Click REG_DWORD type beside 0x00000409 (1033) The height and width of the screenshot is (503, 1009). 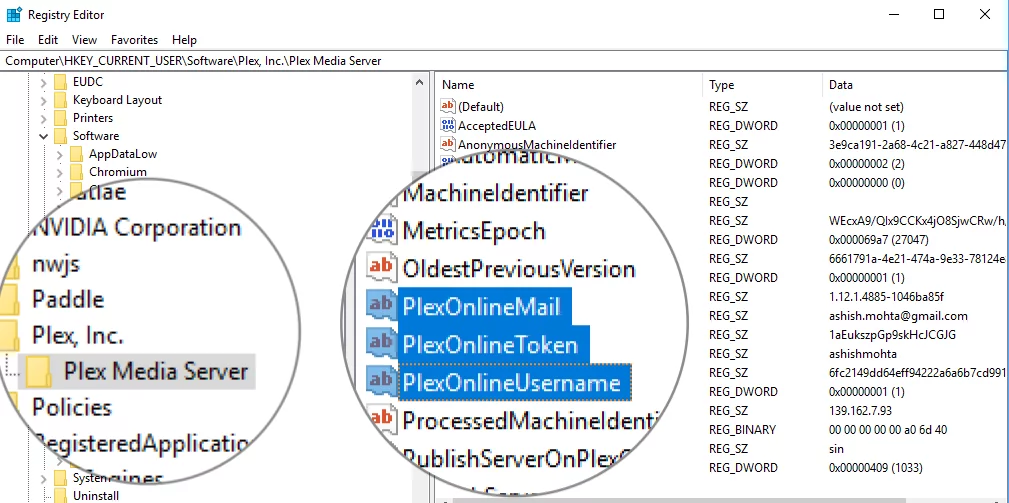(743, 468)
